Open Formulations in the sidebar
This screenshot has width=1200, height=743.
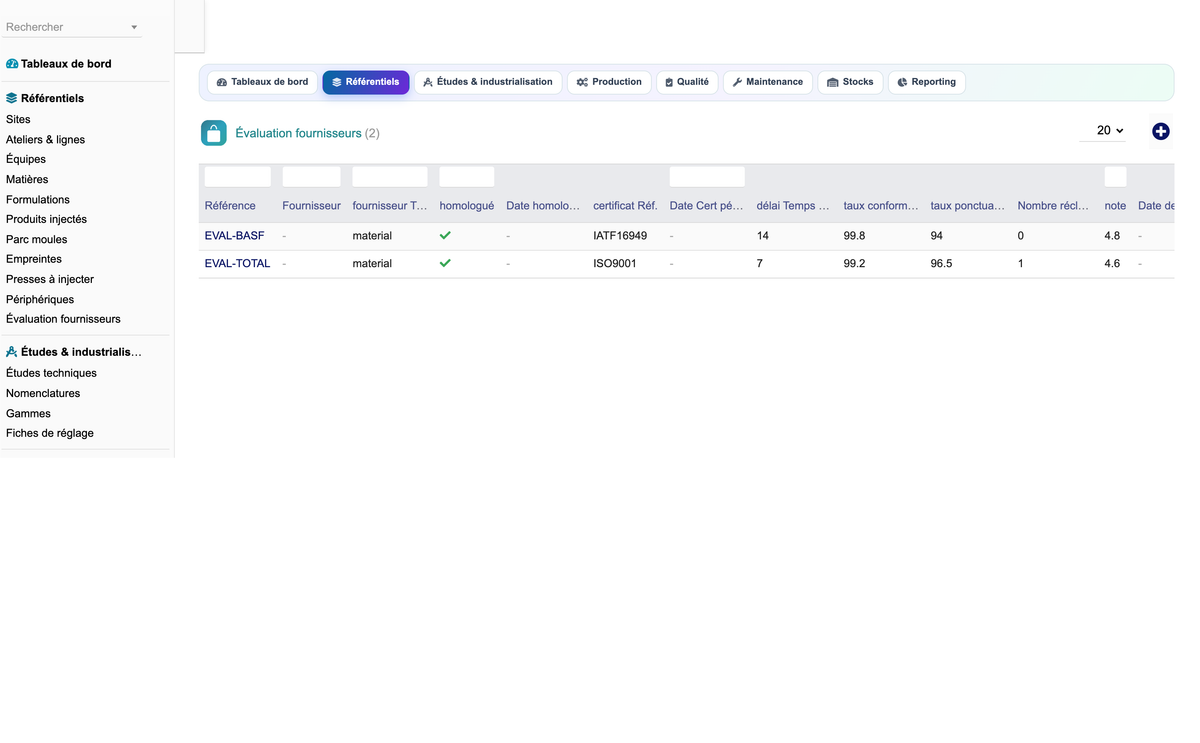(x=38, y=199)
